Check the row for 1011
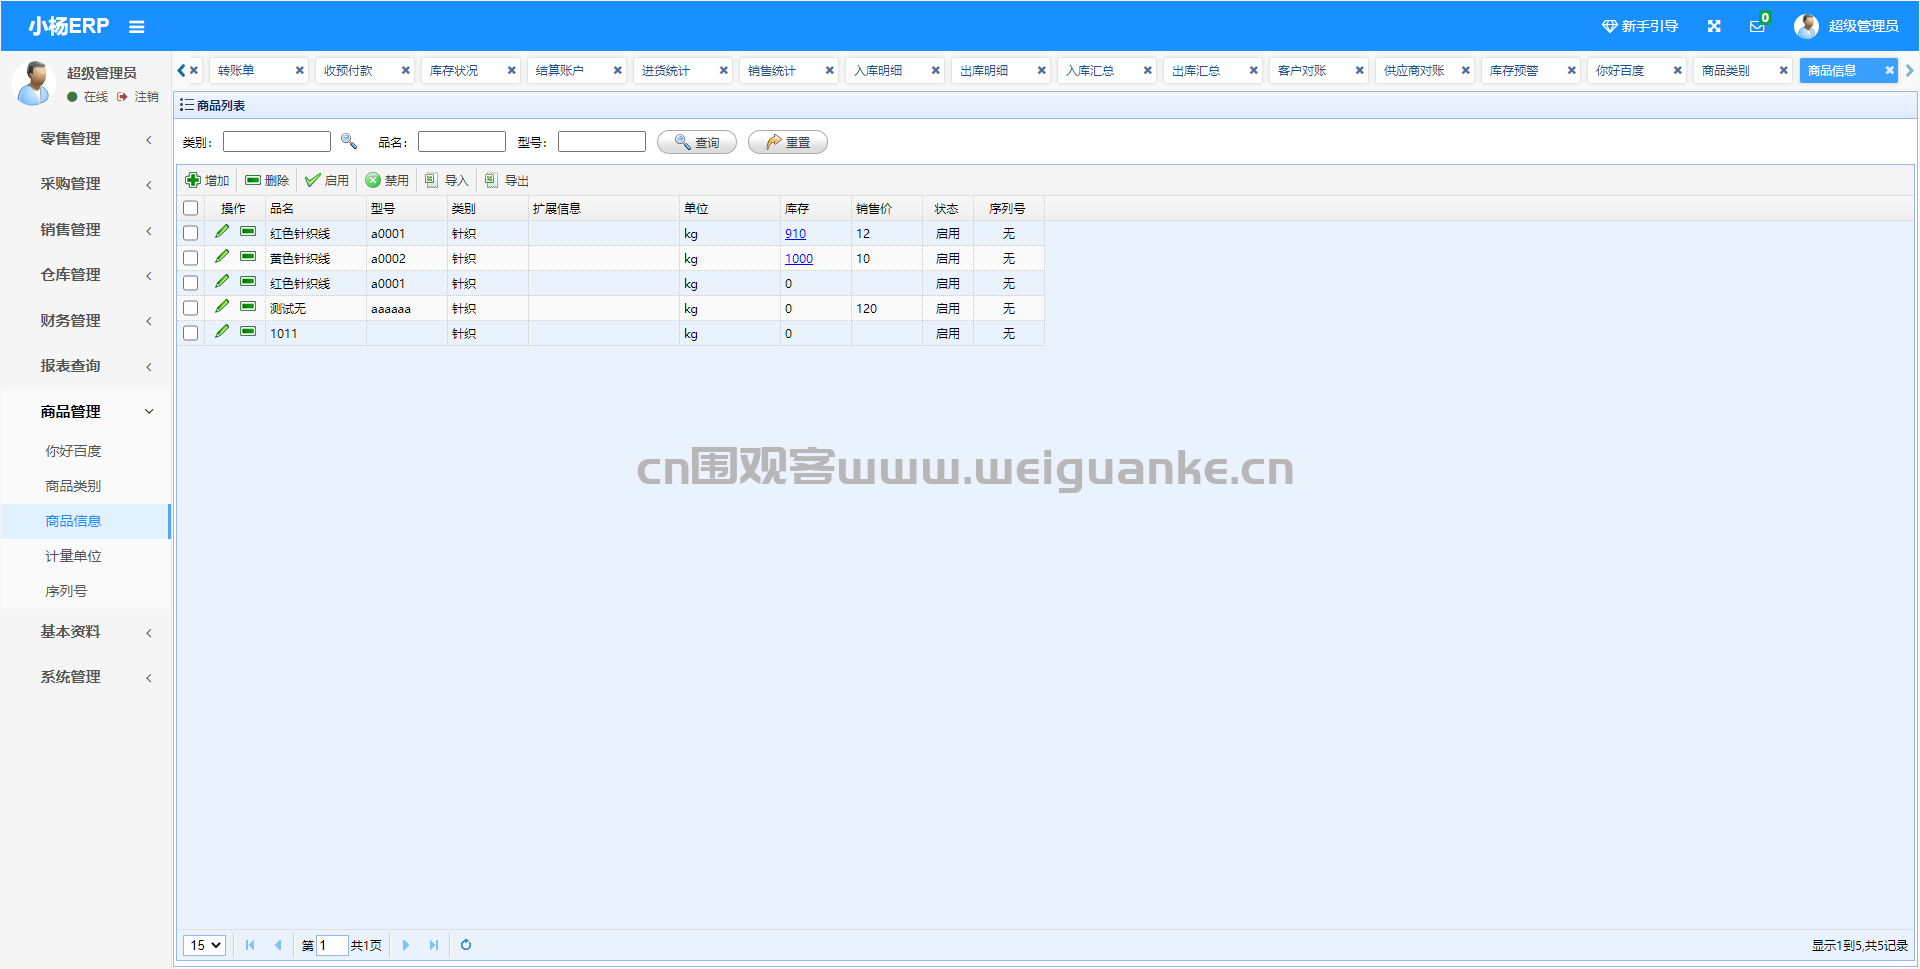 coord(190,333)
